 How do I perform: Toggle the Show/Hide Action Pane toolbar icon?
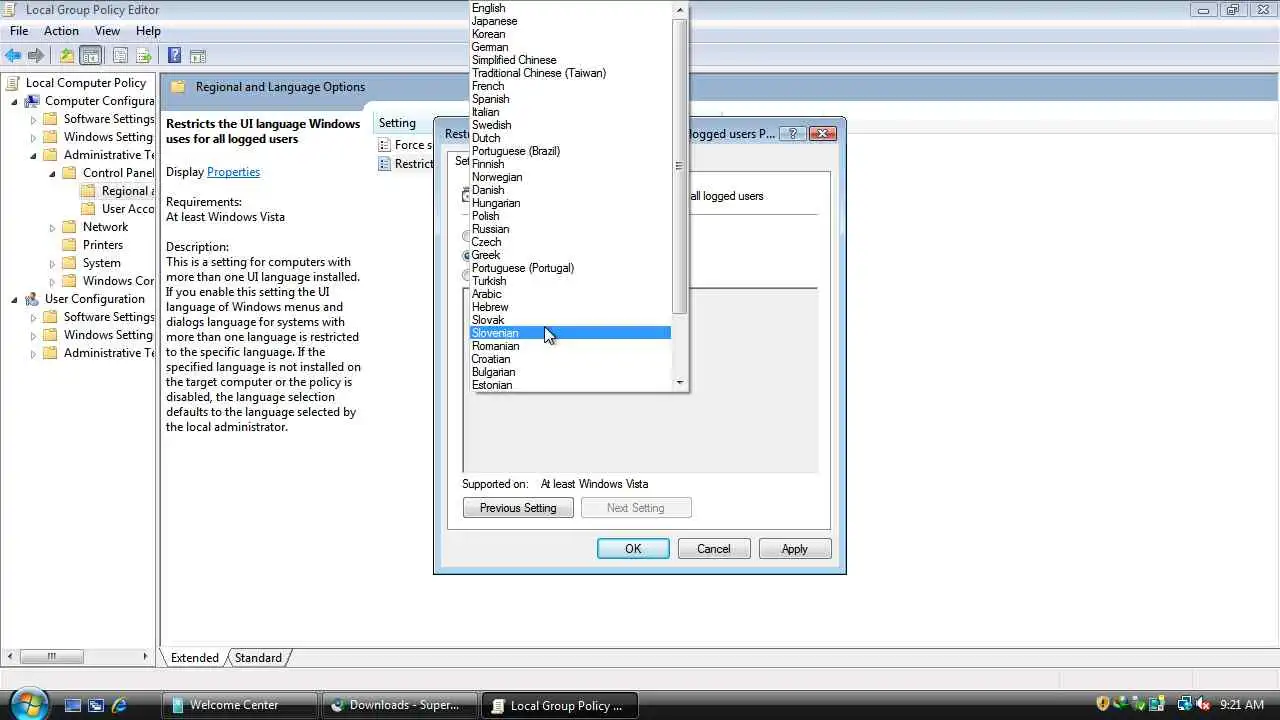tap(197, 56)
